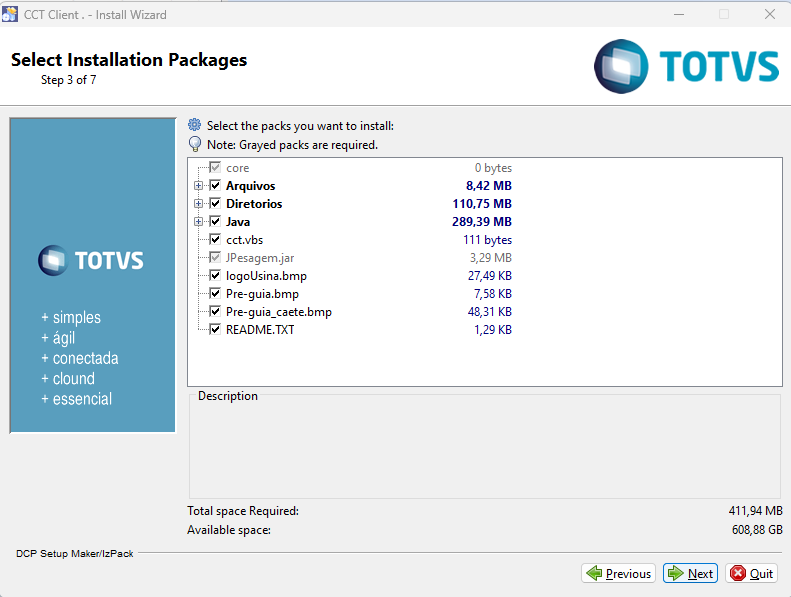The image size is (791, 597).
Task: Select the logoUsina.bmp pack row
Action: tap(361, 276)
